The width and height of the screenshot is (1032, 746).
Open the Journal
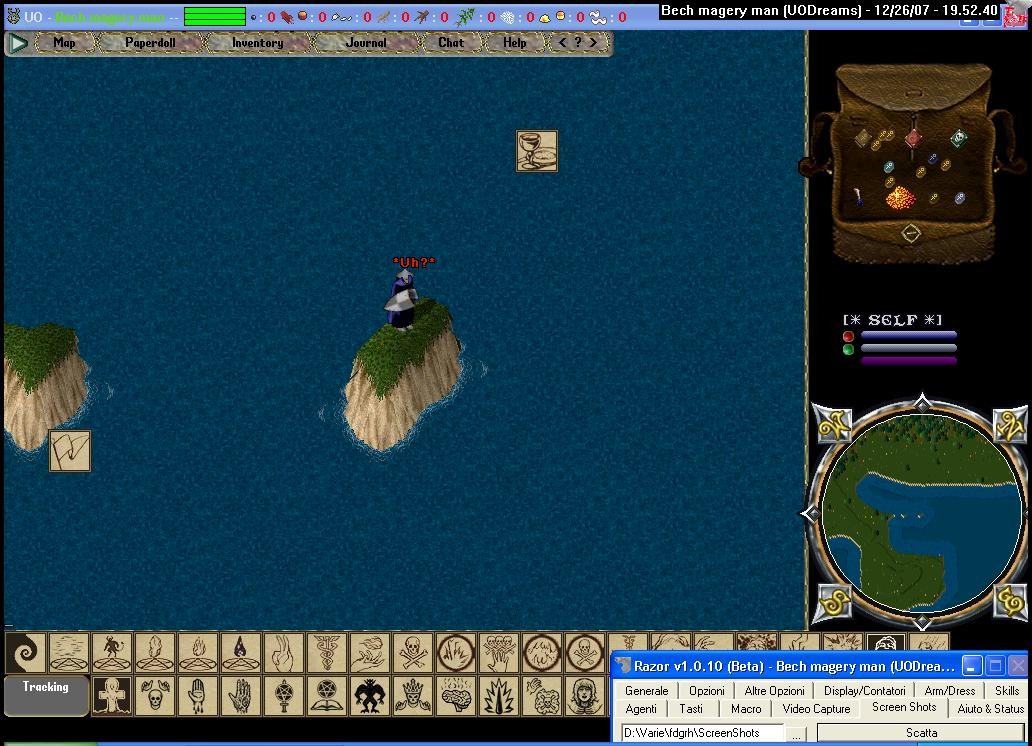[x=366, y=43]
